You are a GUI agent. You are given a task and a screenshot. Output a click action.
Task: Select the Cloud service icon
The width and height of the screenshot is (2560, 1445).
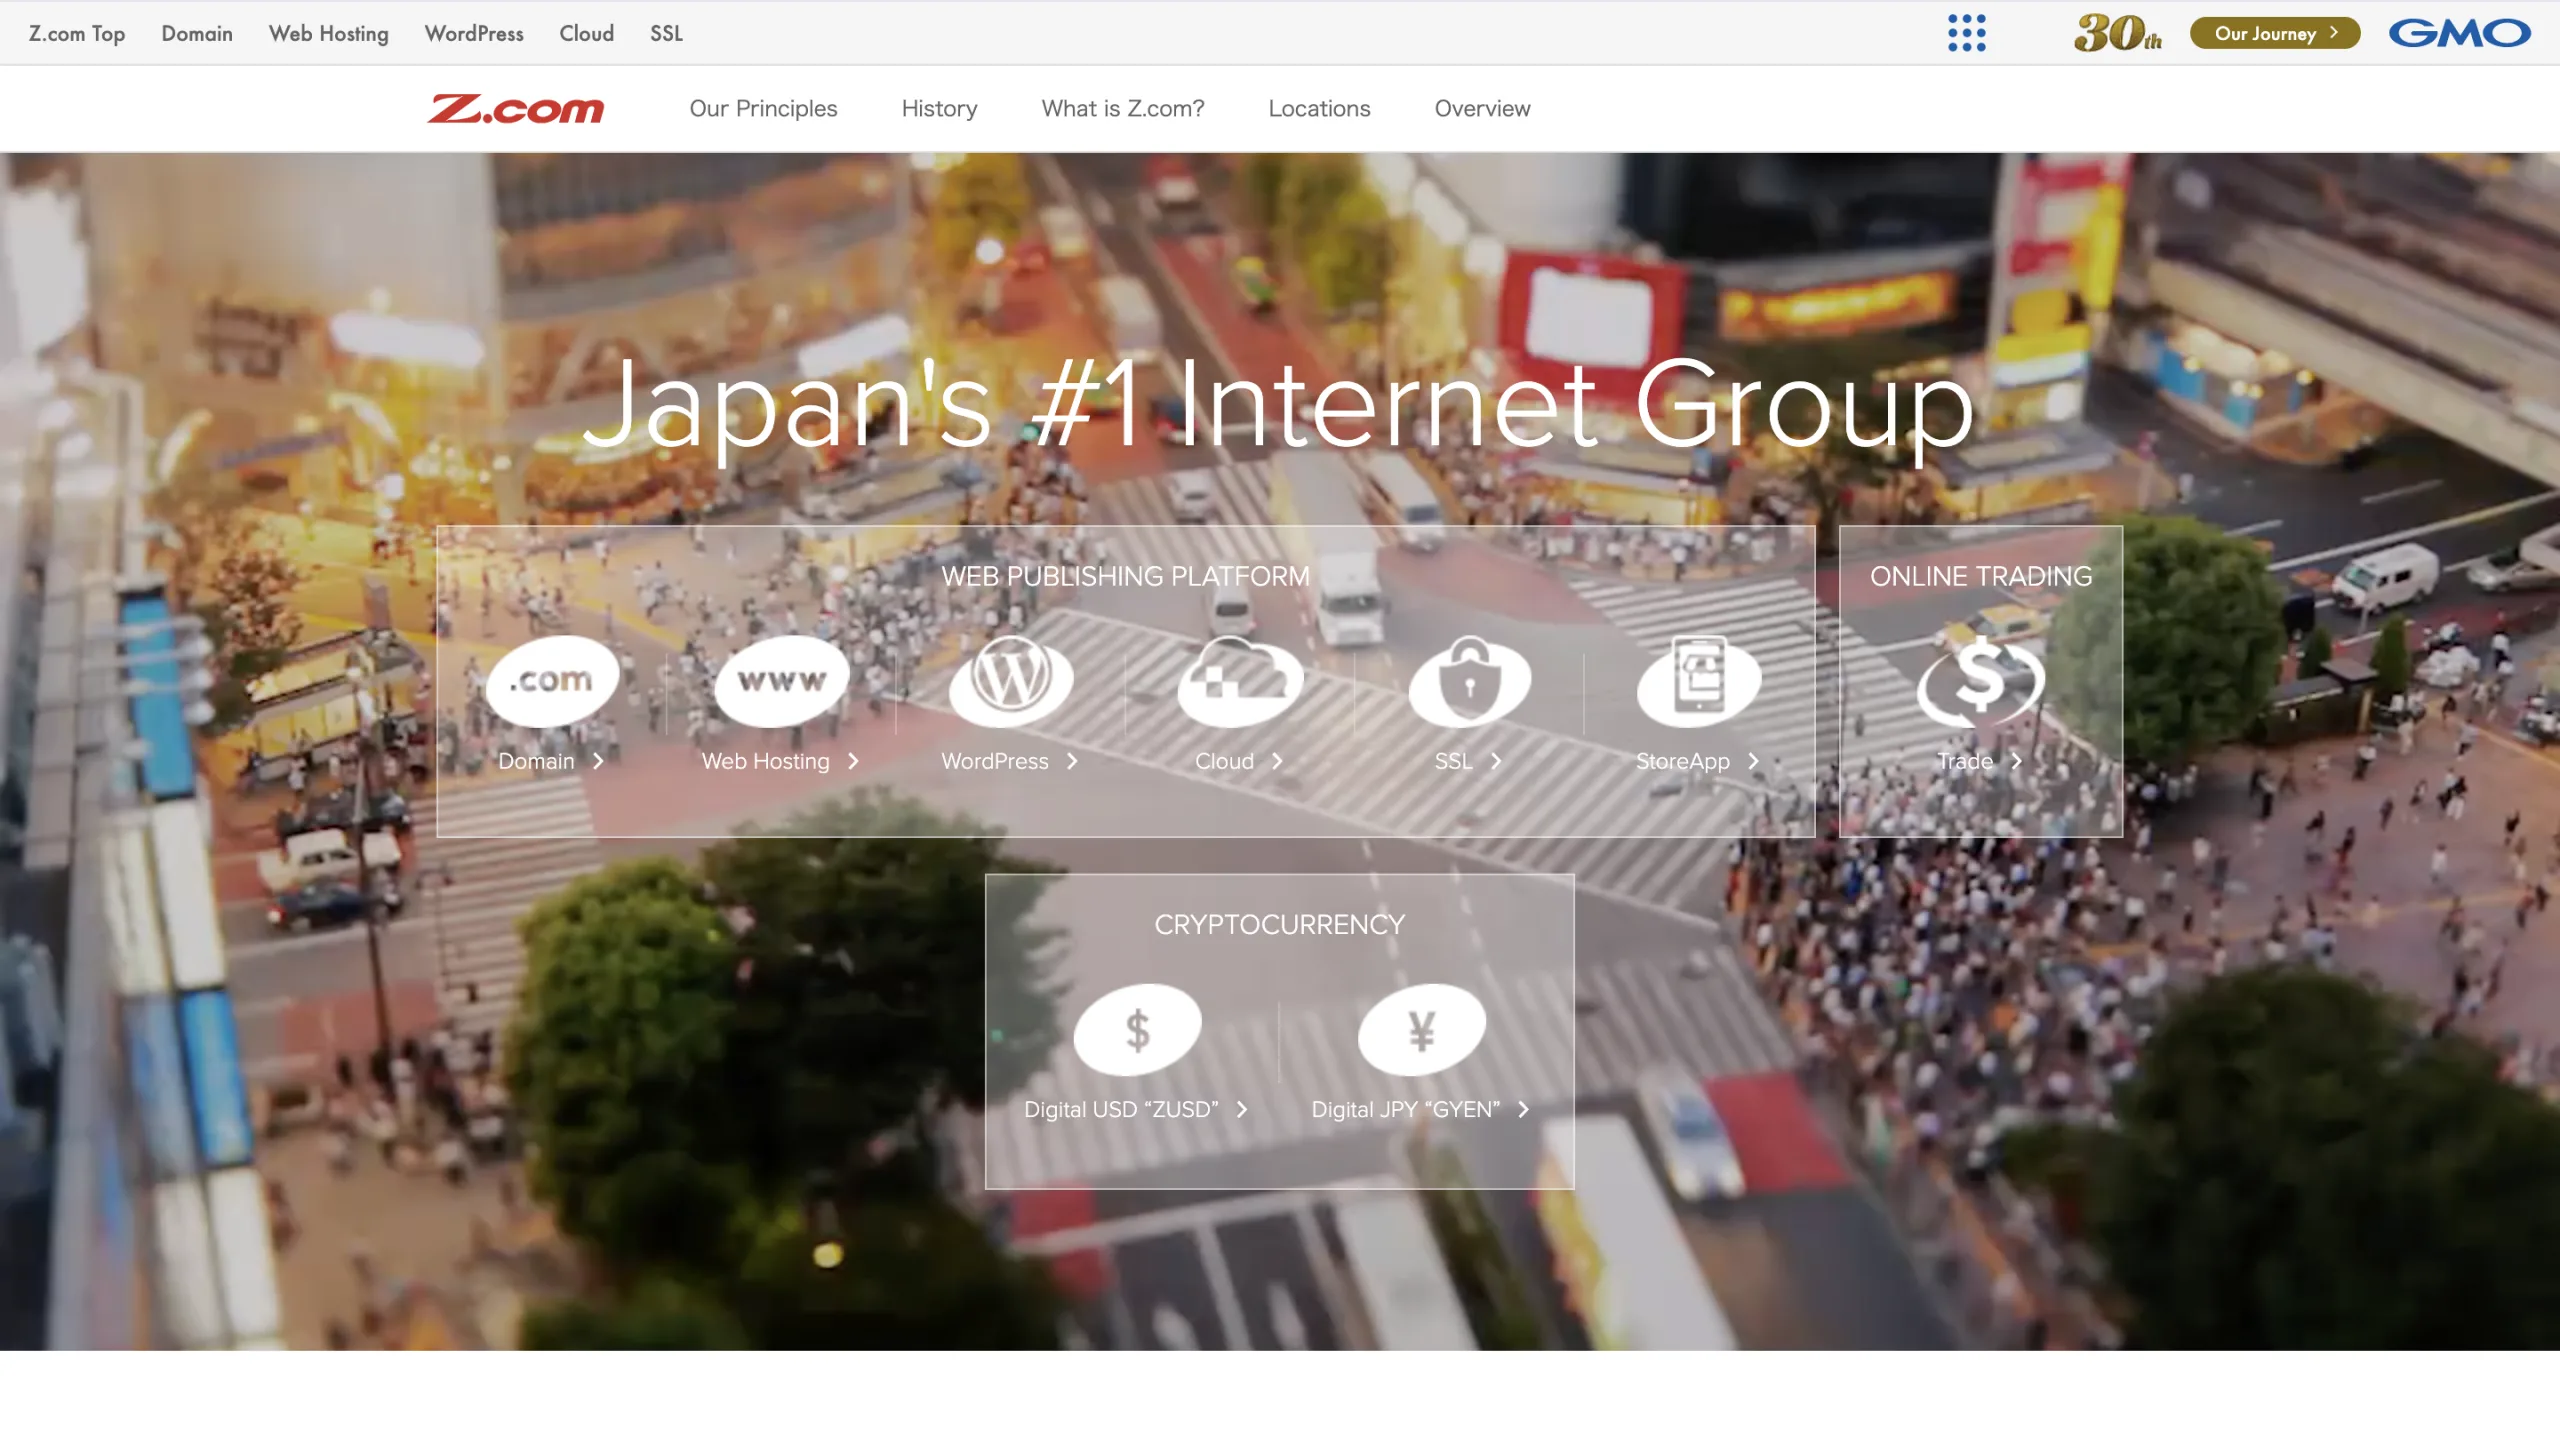coord(1240,681)
